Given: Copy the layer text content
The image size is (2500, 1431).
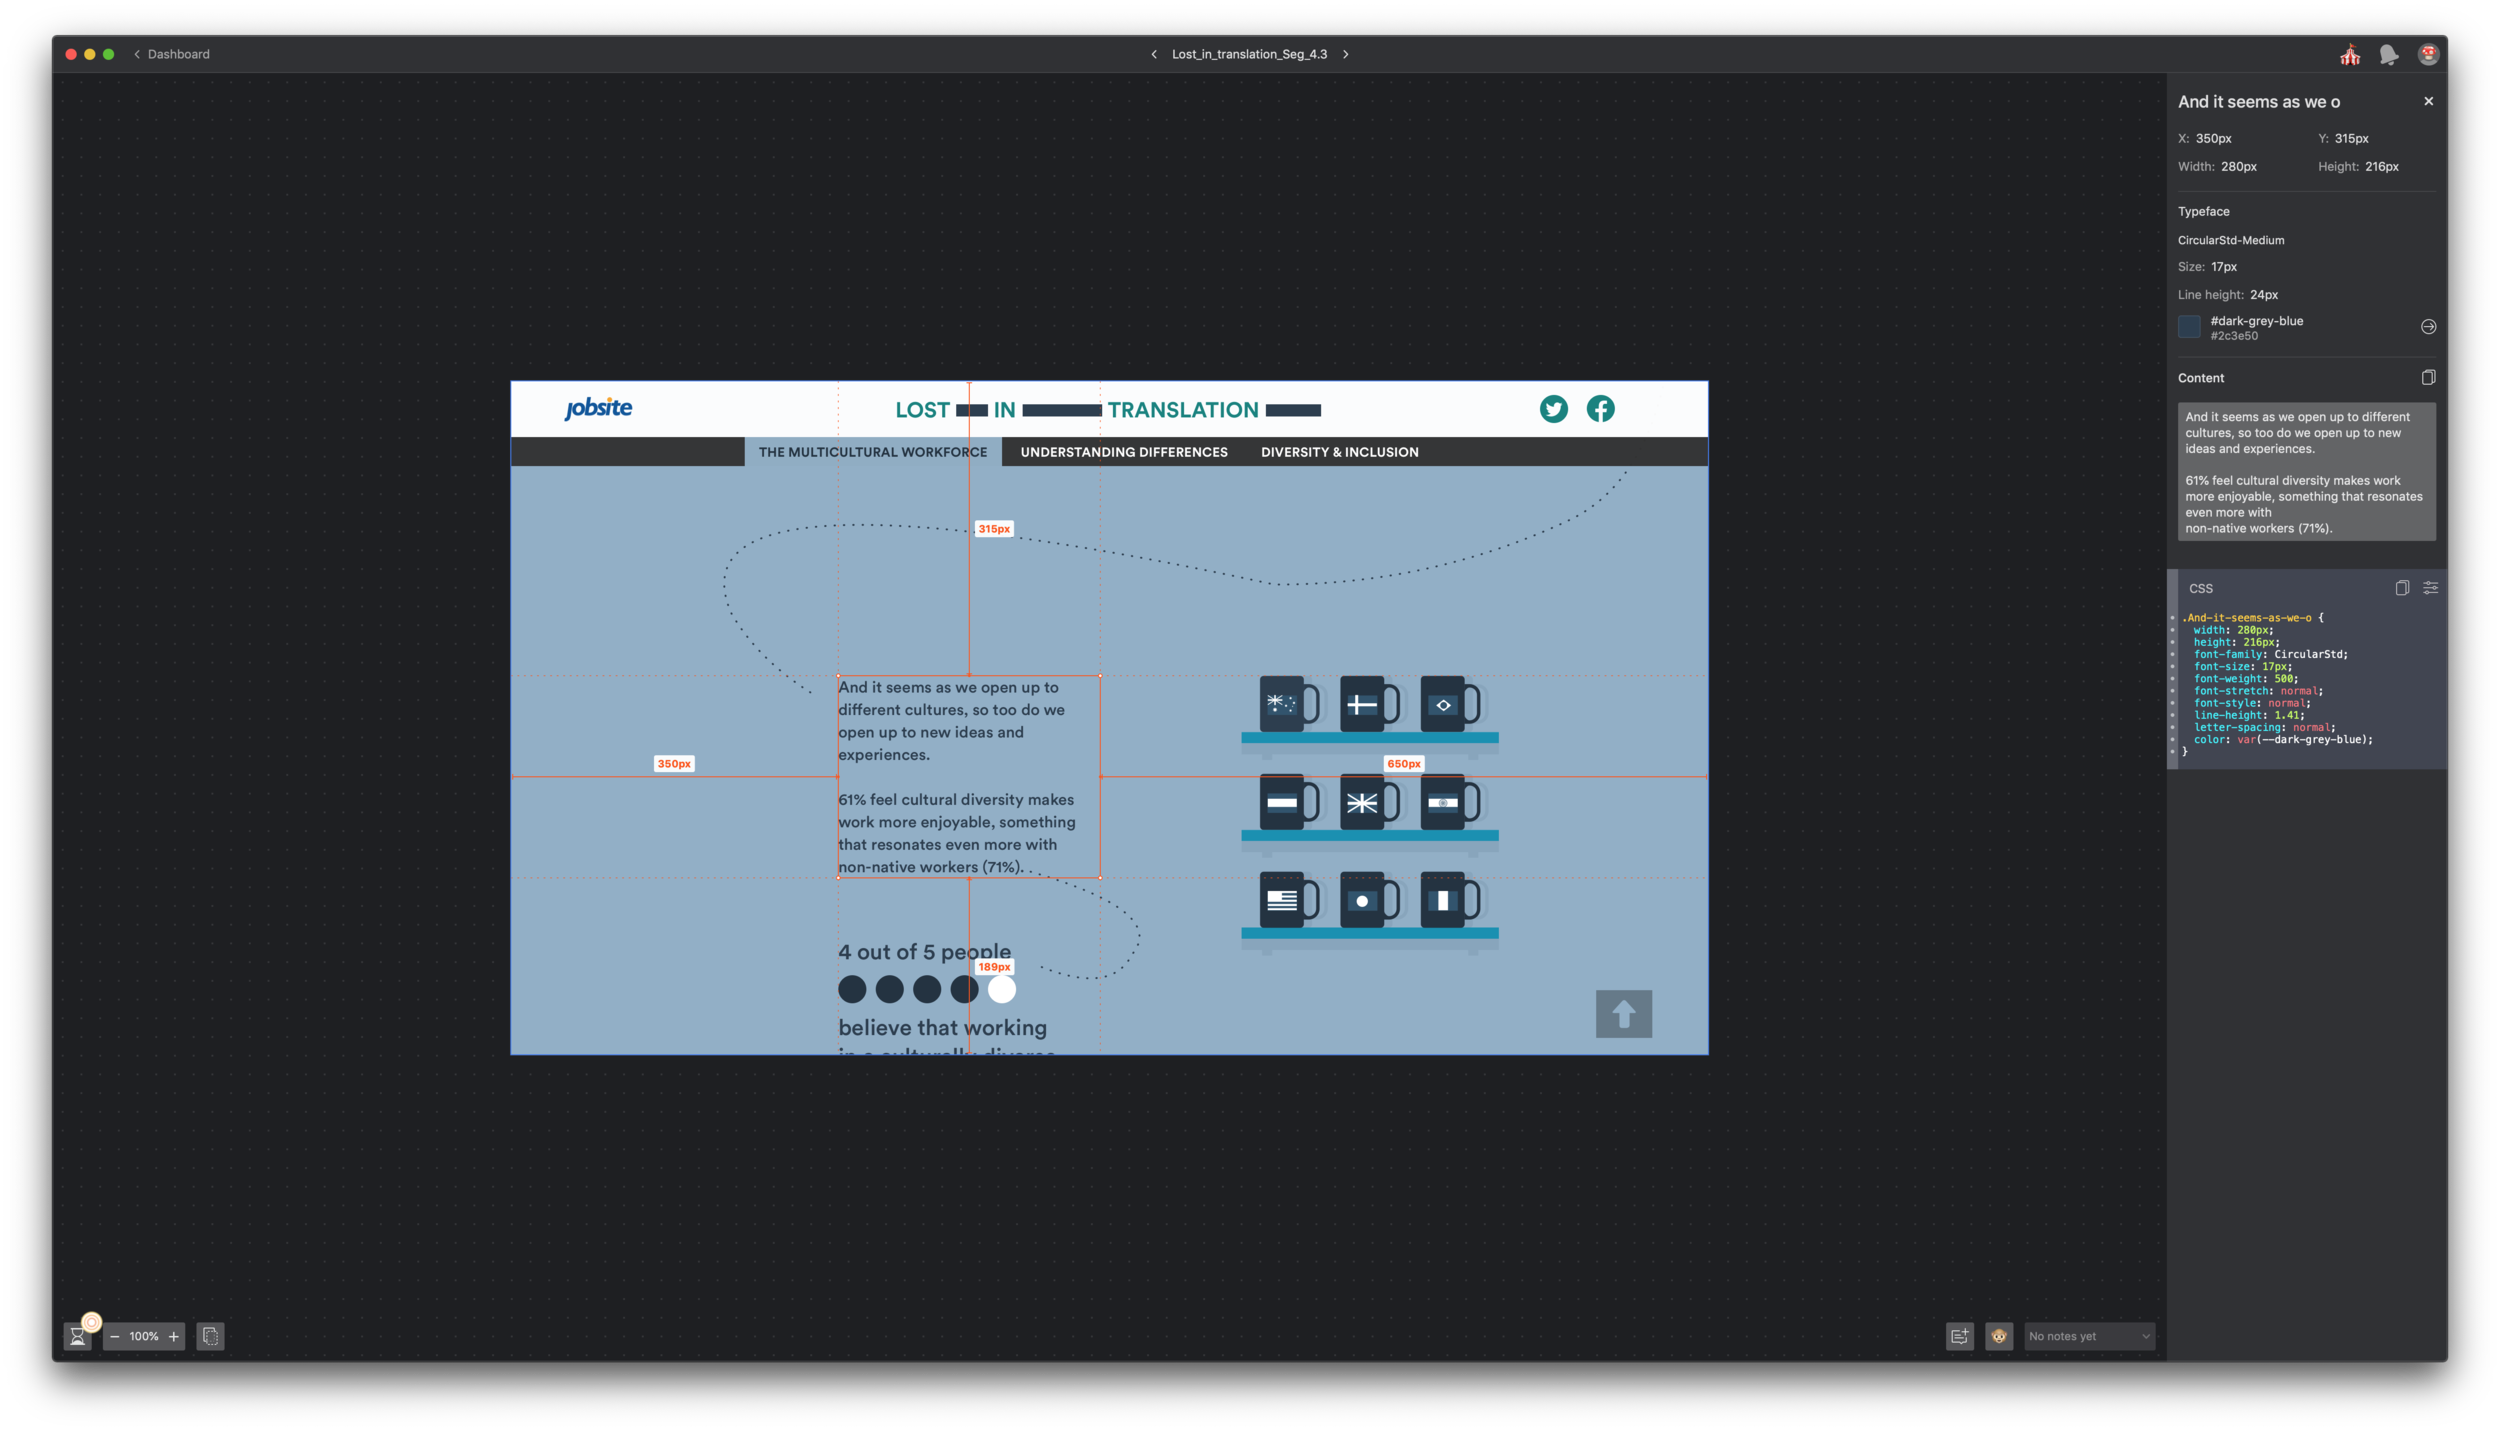Looking at the screenshot, I should point(2428,377).
